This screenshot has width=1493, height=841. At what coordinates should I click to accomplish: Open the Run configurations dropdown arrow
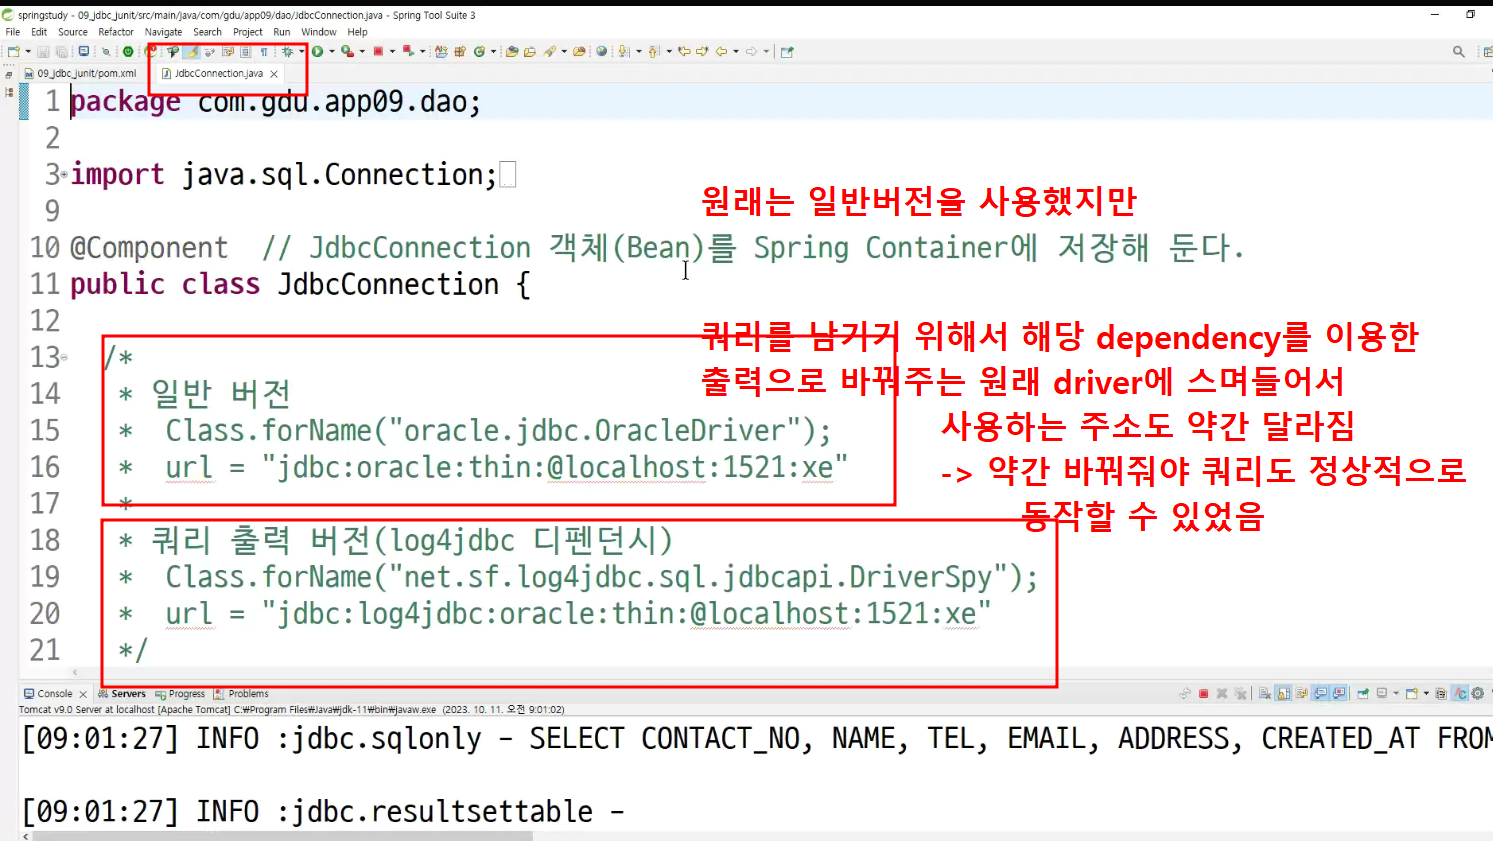[x=332, y=52]
